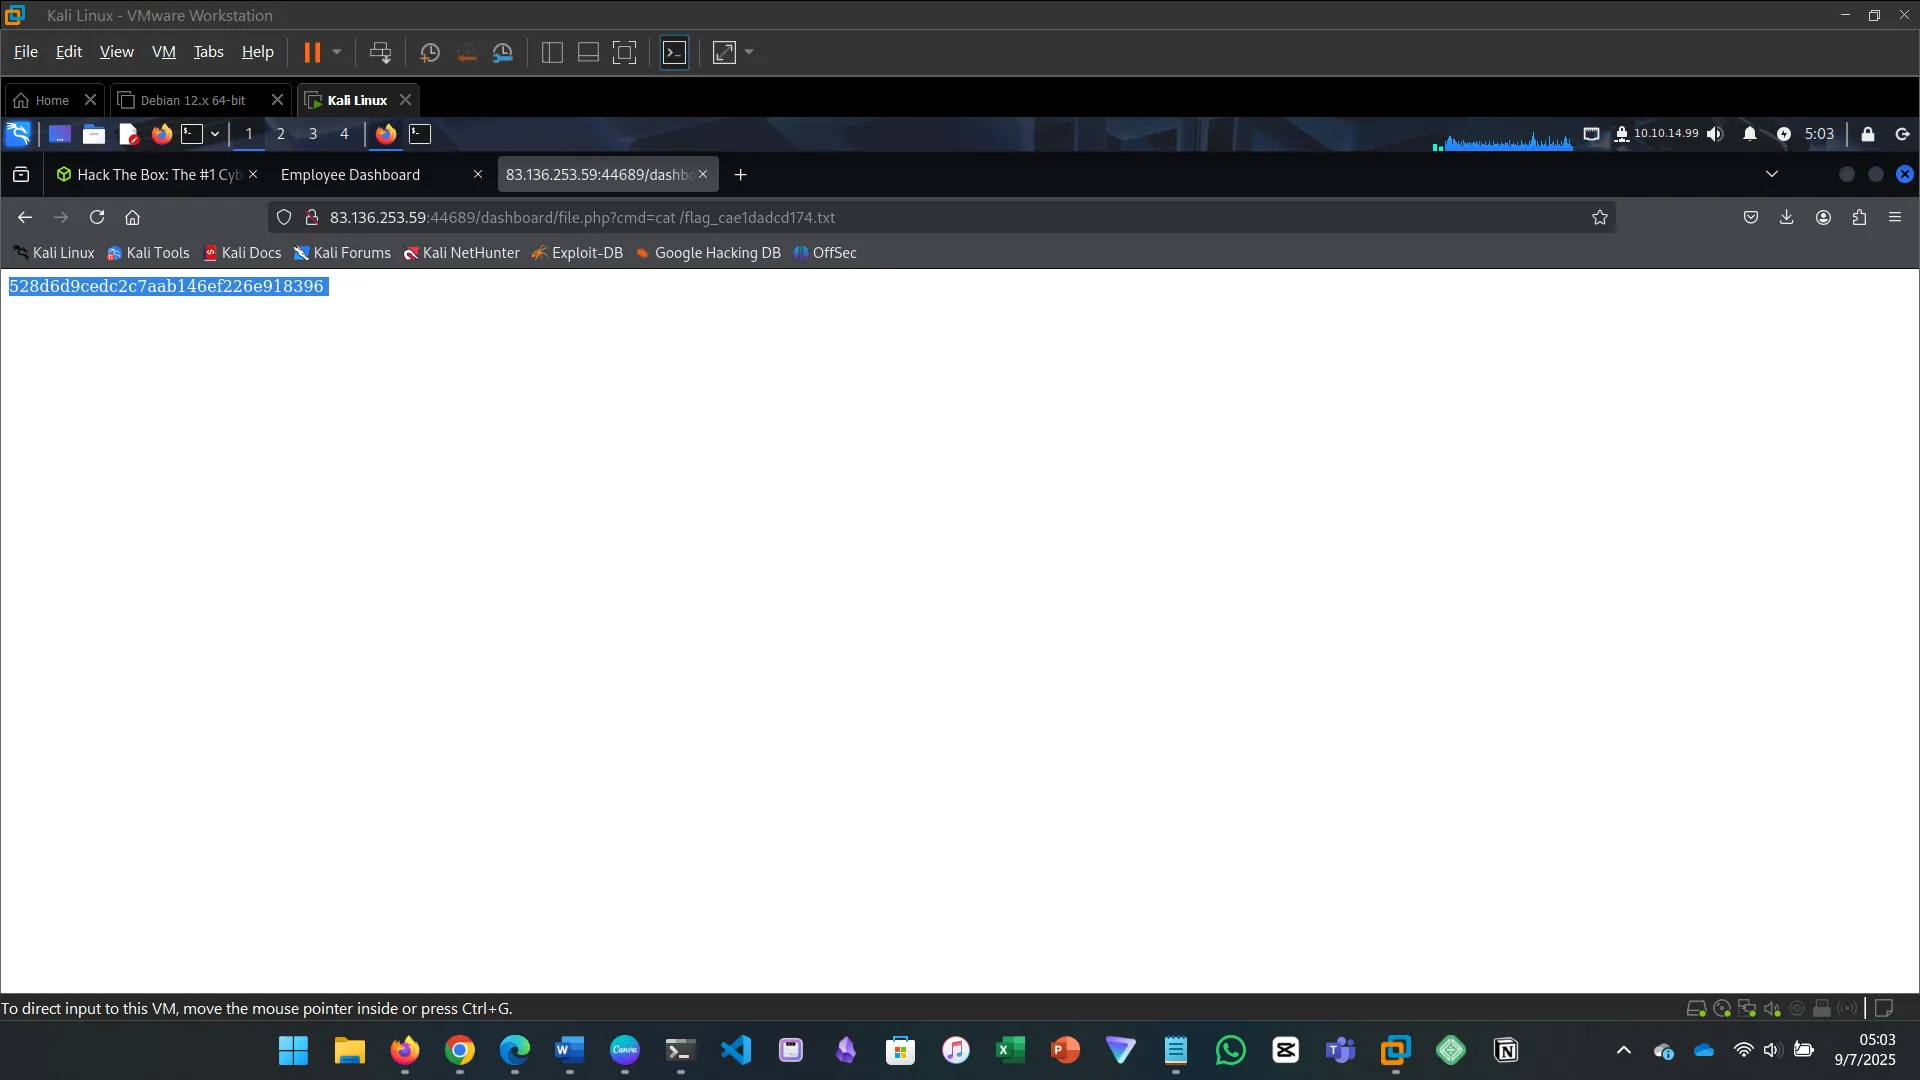1920x1080 pixels.
Task: Toggle Kali volume speaker icon
Action: point(1715,134)
